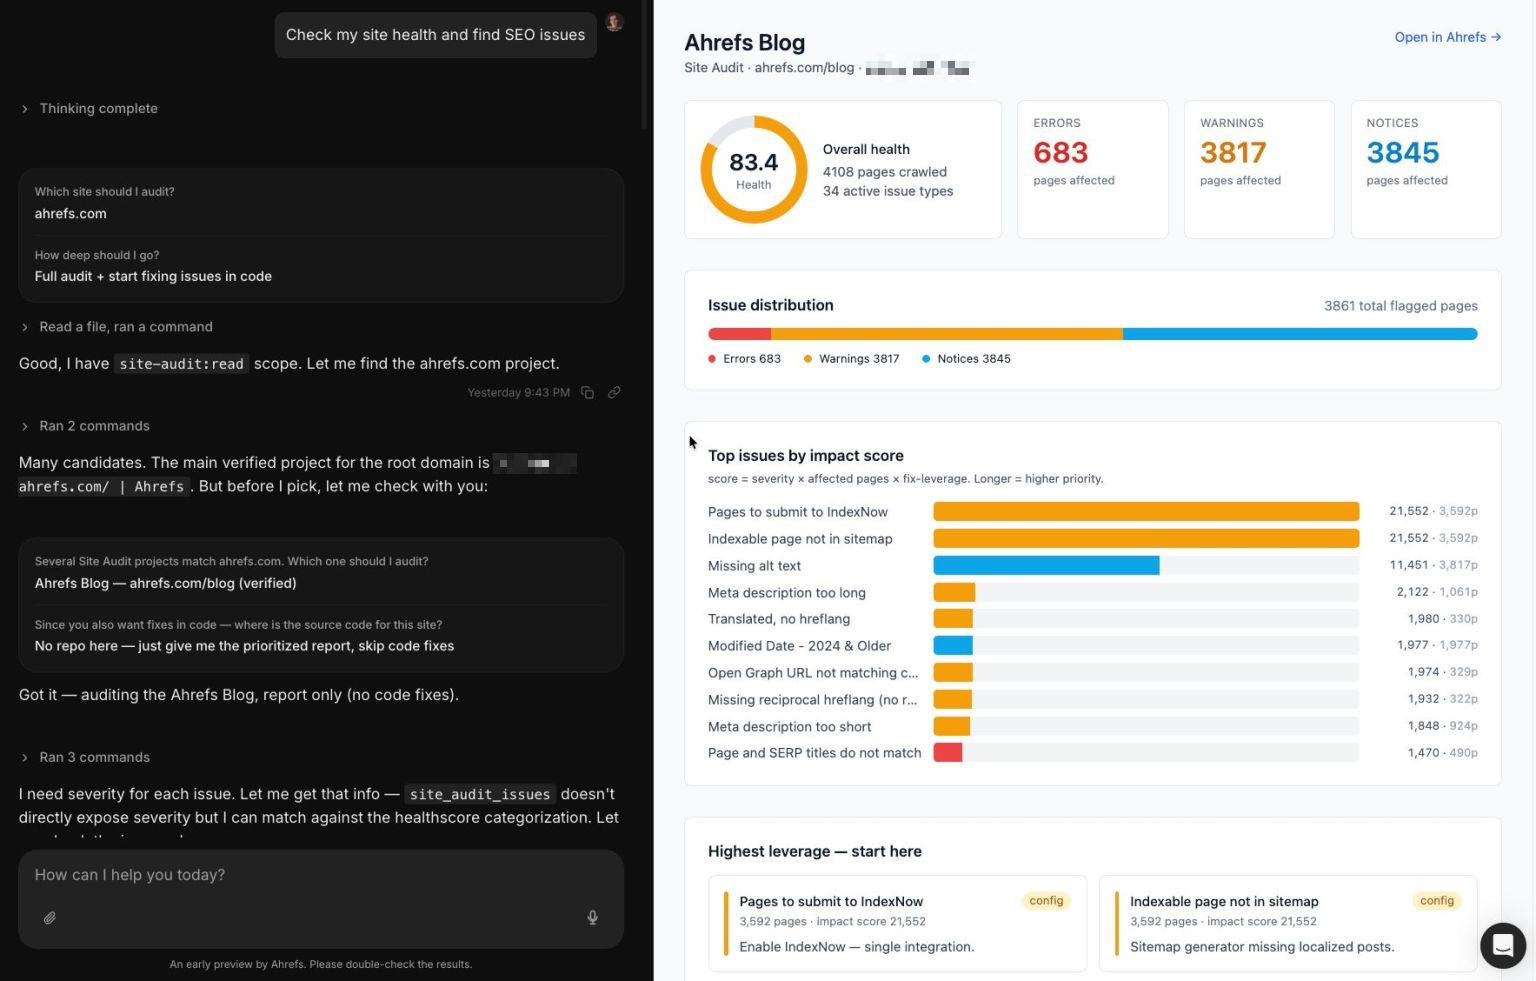Click config tag on IndexNow card

tap(1046, 901)
